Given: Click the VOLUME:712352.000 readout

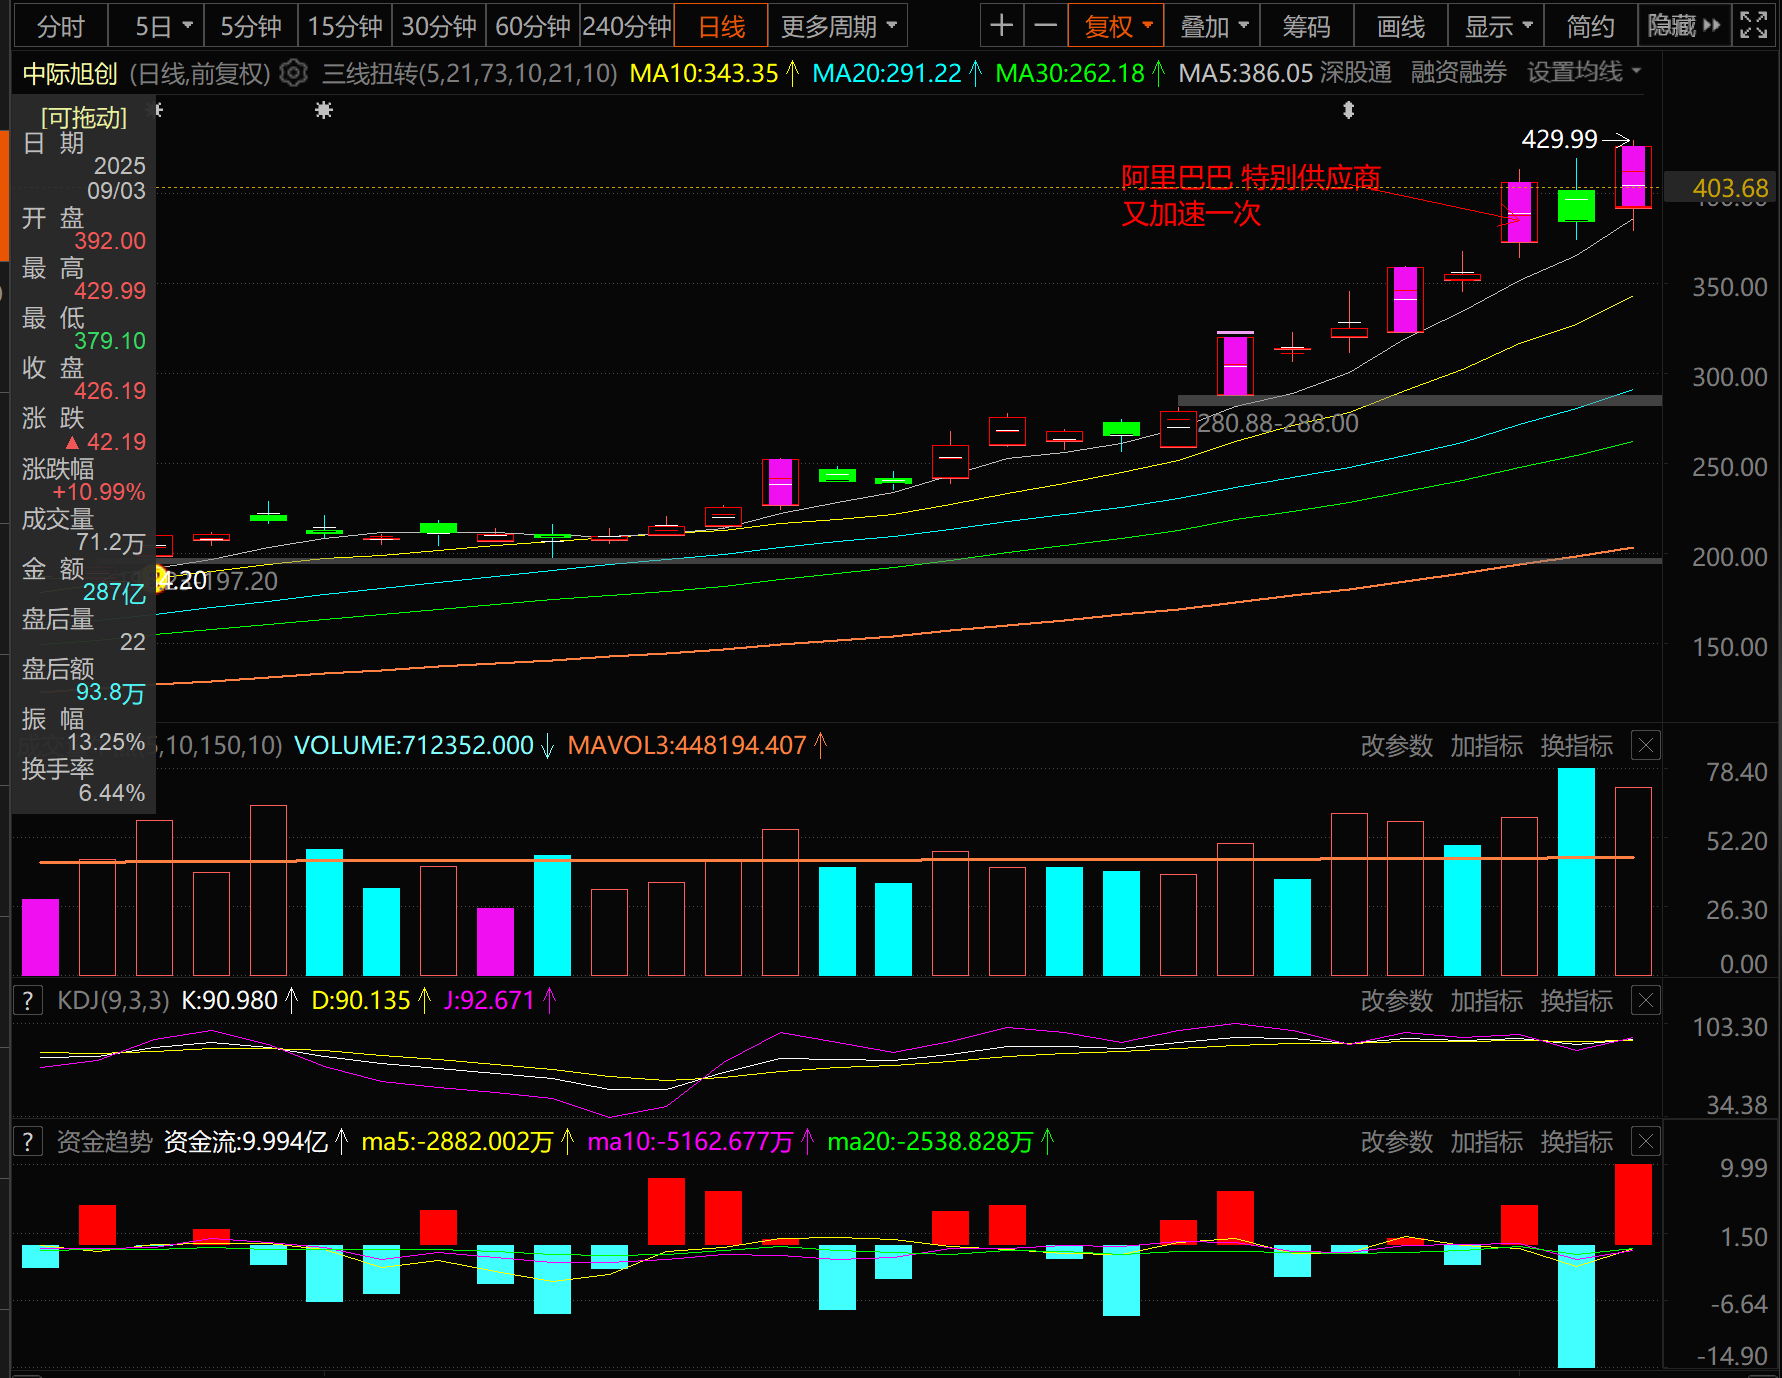Looking at the screenshot, I should coord(414,745).
